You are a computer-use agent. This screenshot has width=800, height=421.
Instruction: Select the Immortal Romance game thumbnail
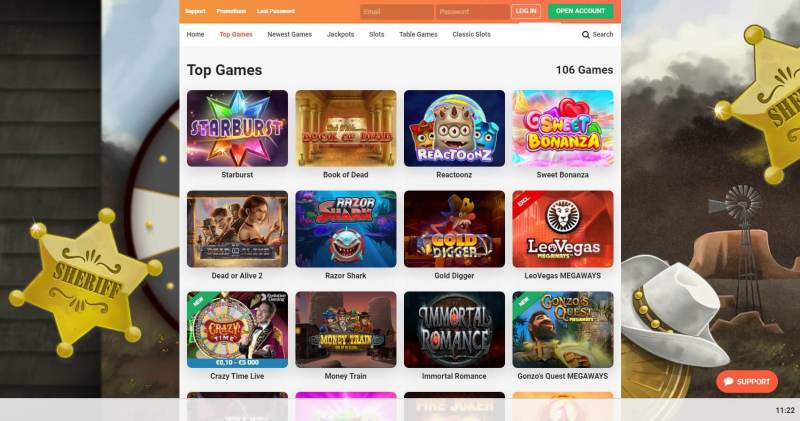[x=454, y=330]
